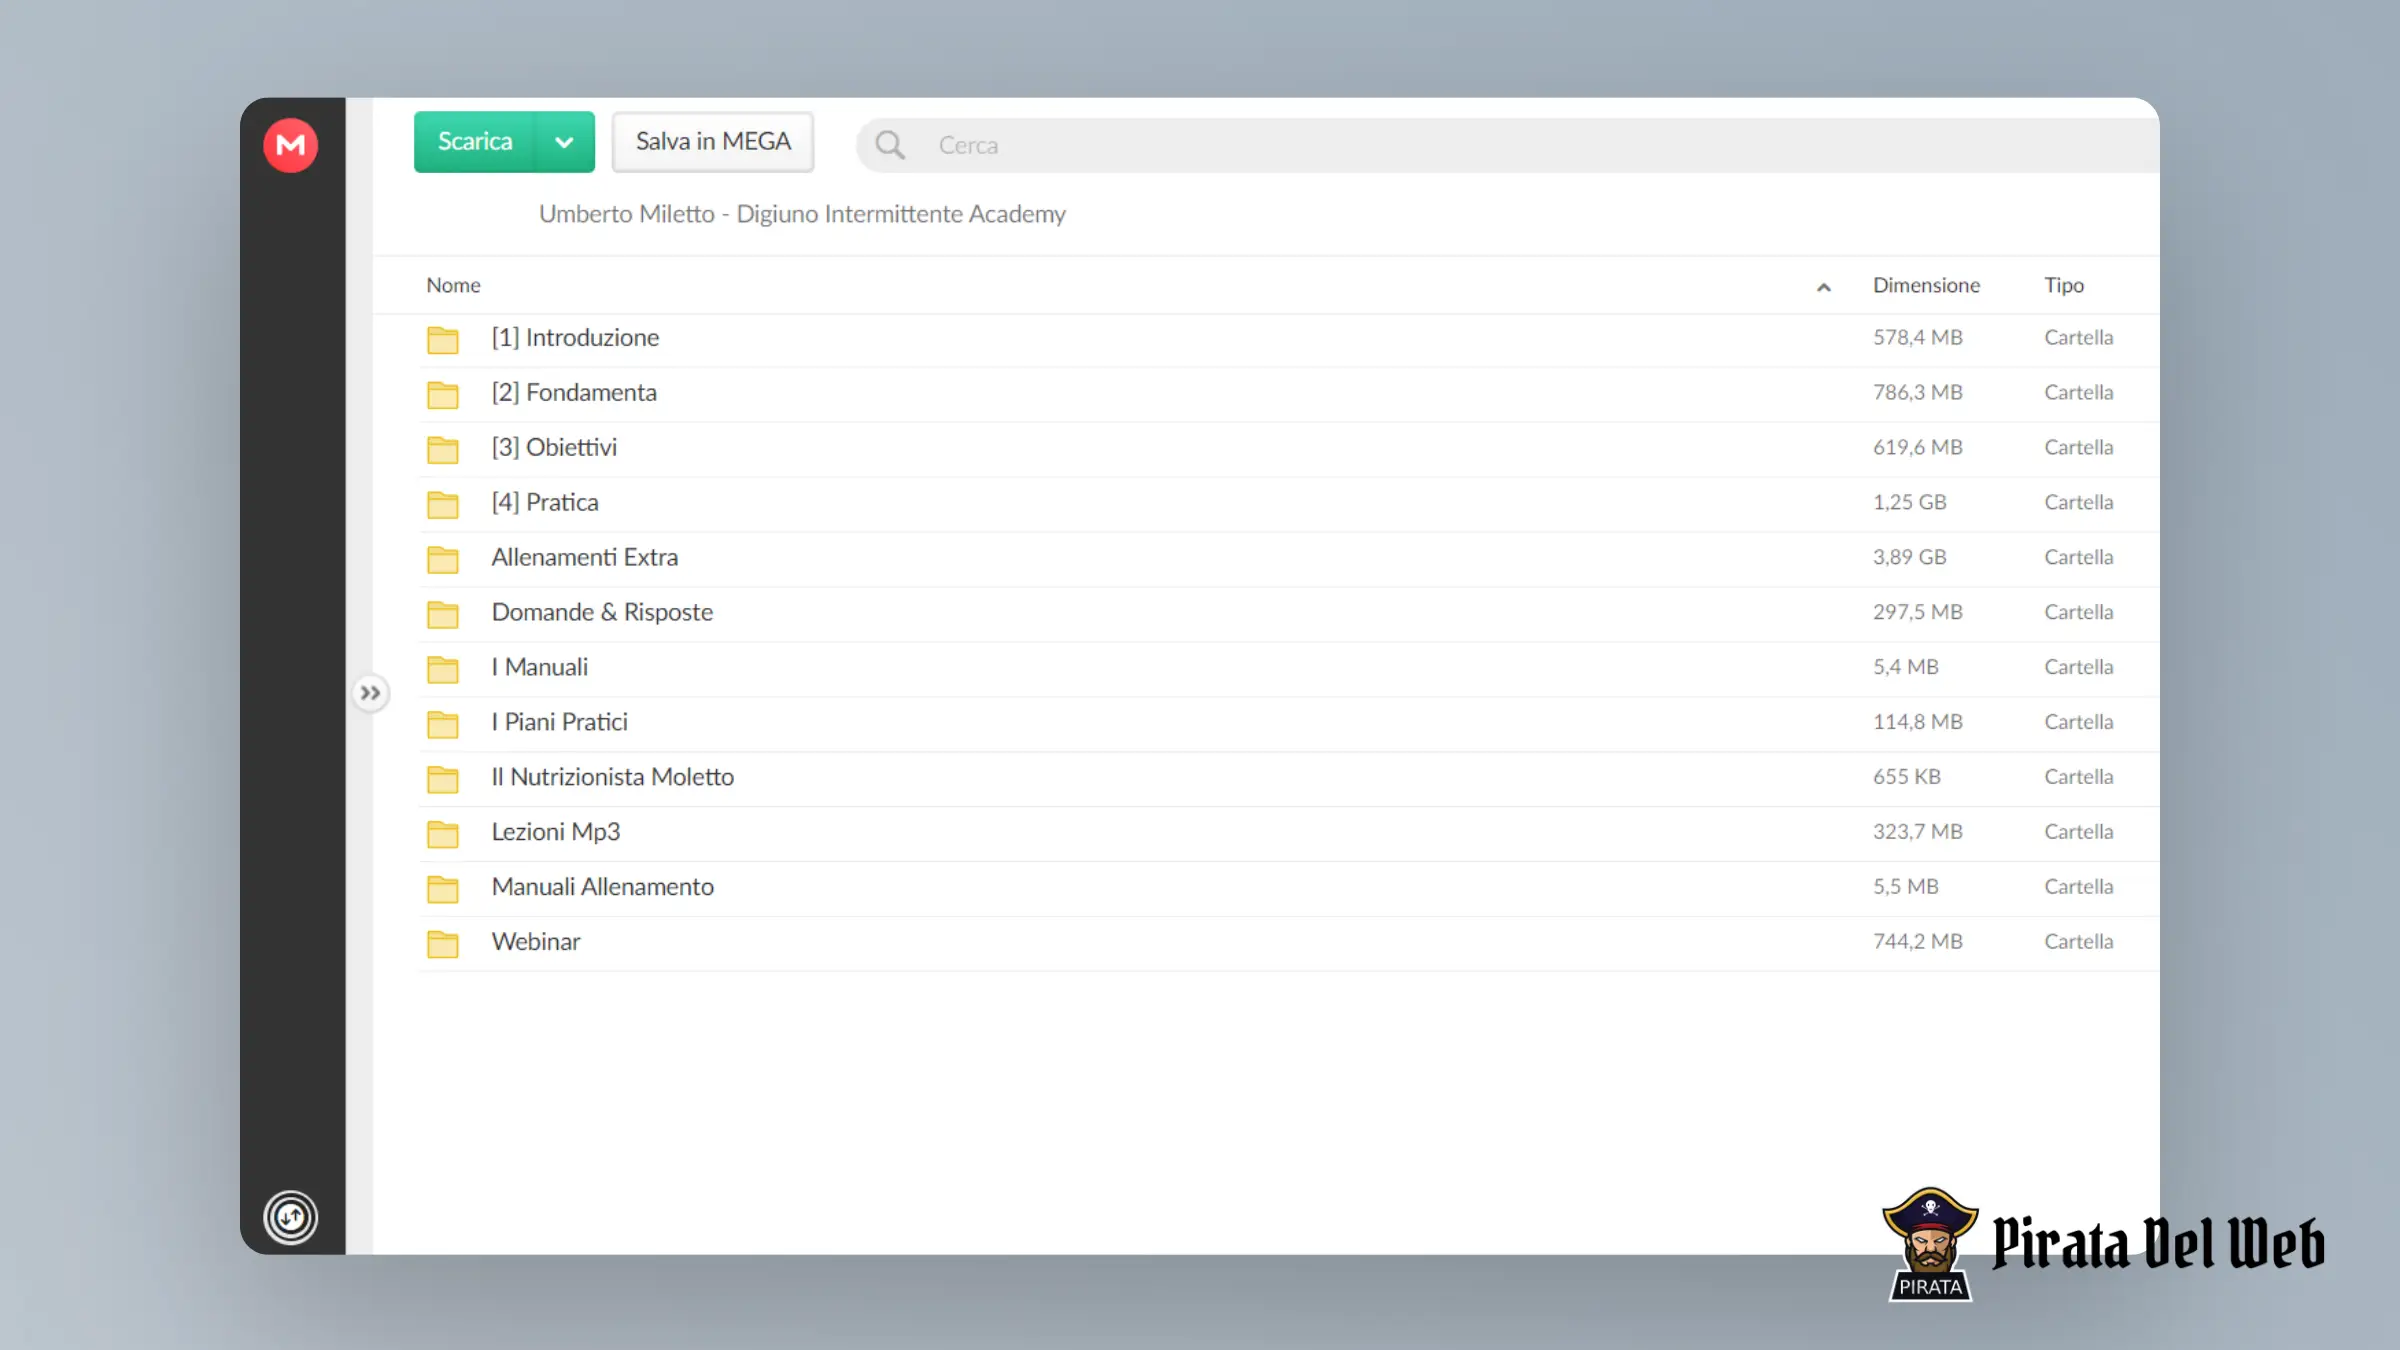Select the [4] Pratica folder icon
The image size is (2400, 1350).
coord(443,505)
